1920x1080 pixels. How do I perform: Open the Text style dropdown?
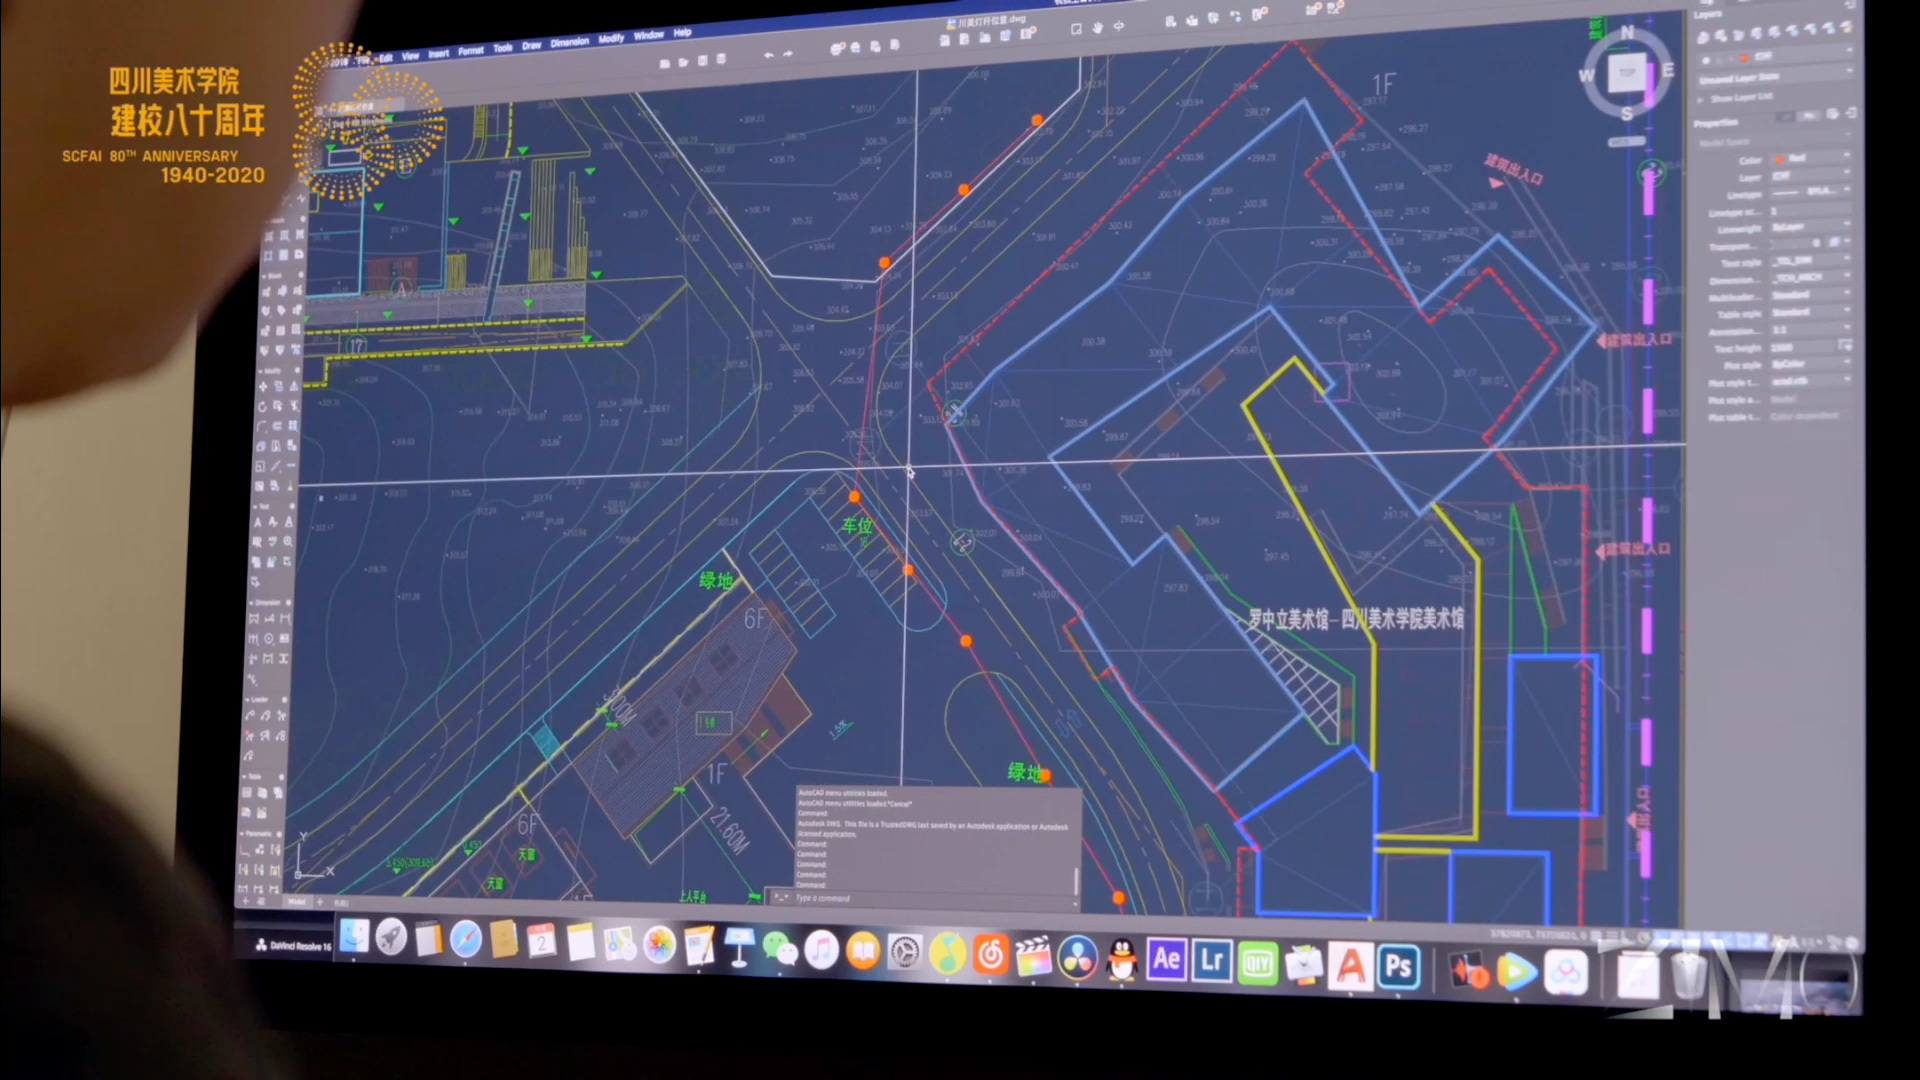(1810, 261)
